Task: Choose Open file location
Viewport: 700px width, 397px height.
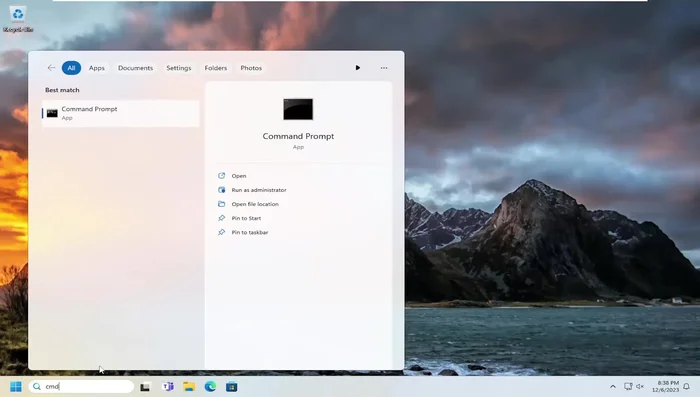Action: pos(255,204)
